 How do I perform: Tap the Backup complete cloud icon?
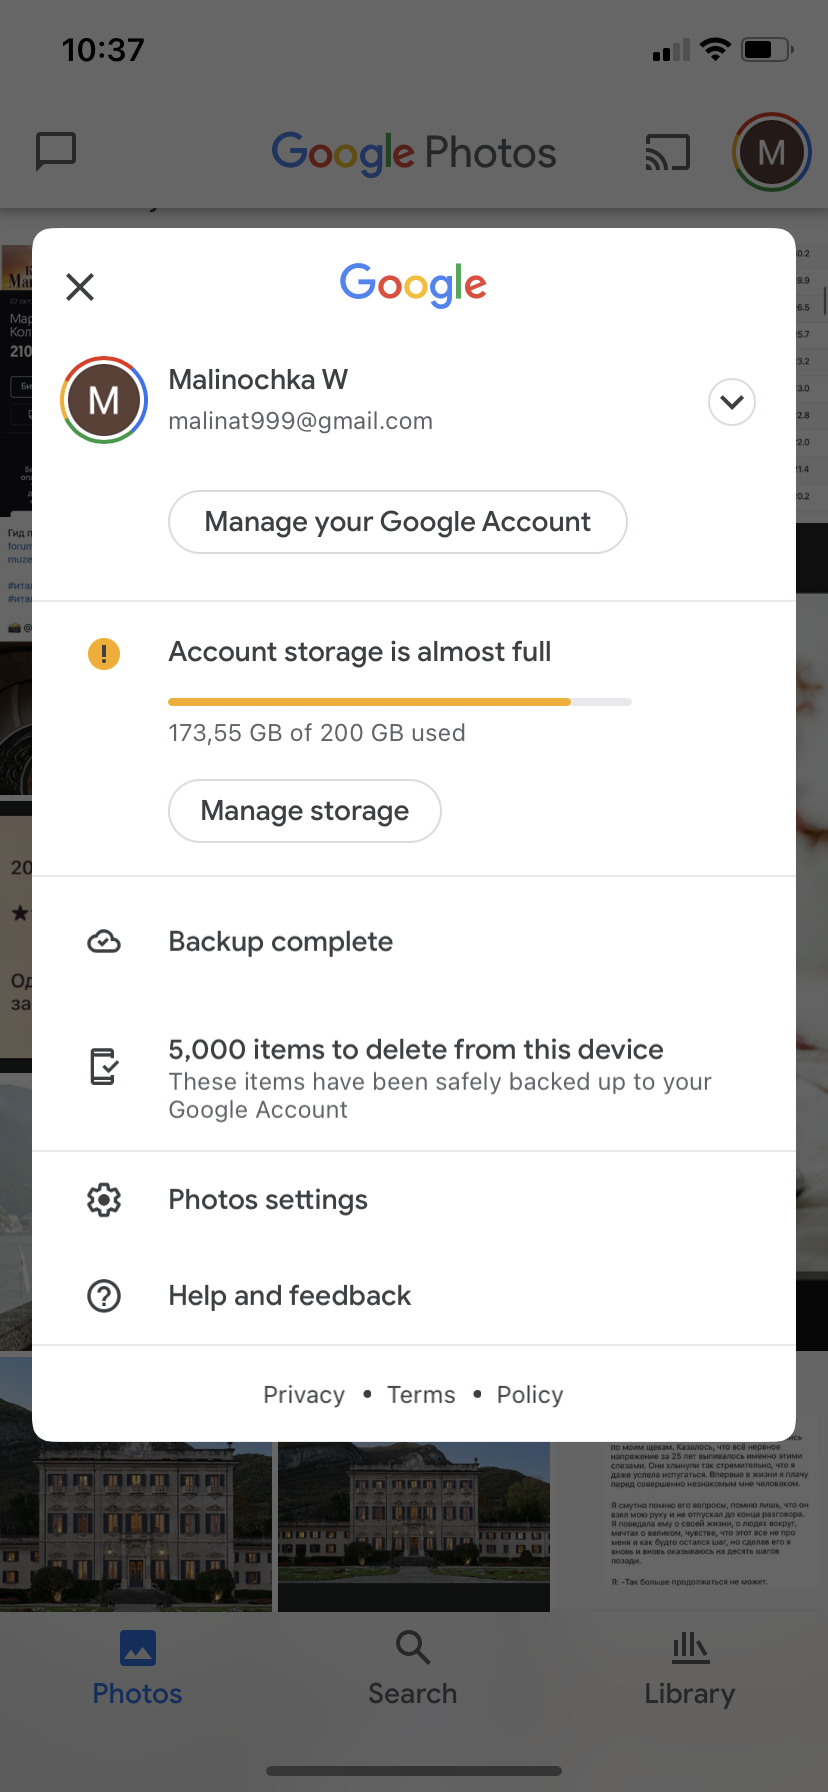click(104, 942)
